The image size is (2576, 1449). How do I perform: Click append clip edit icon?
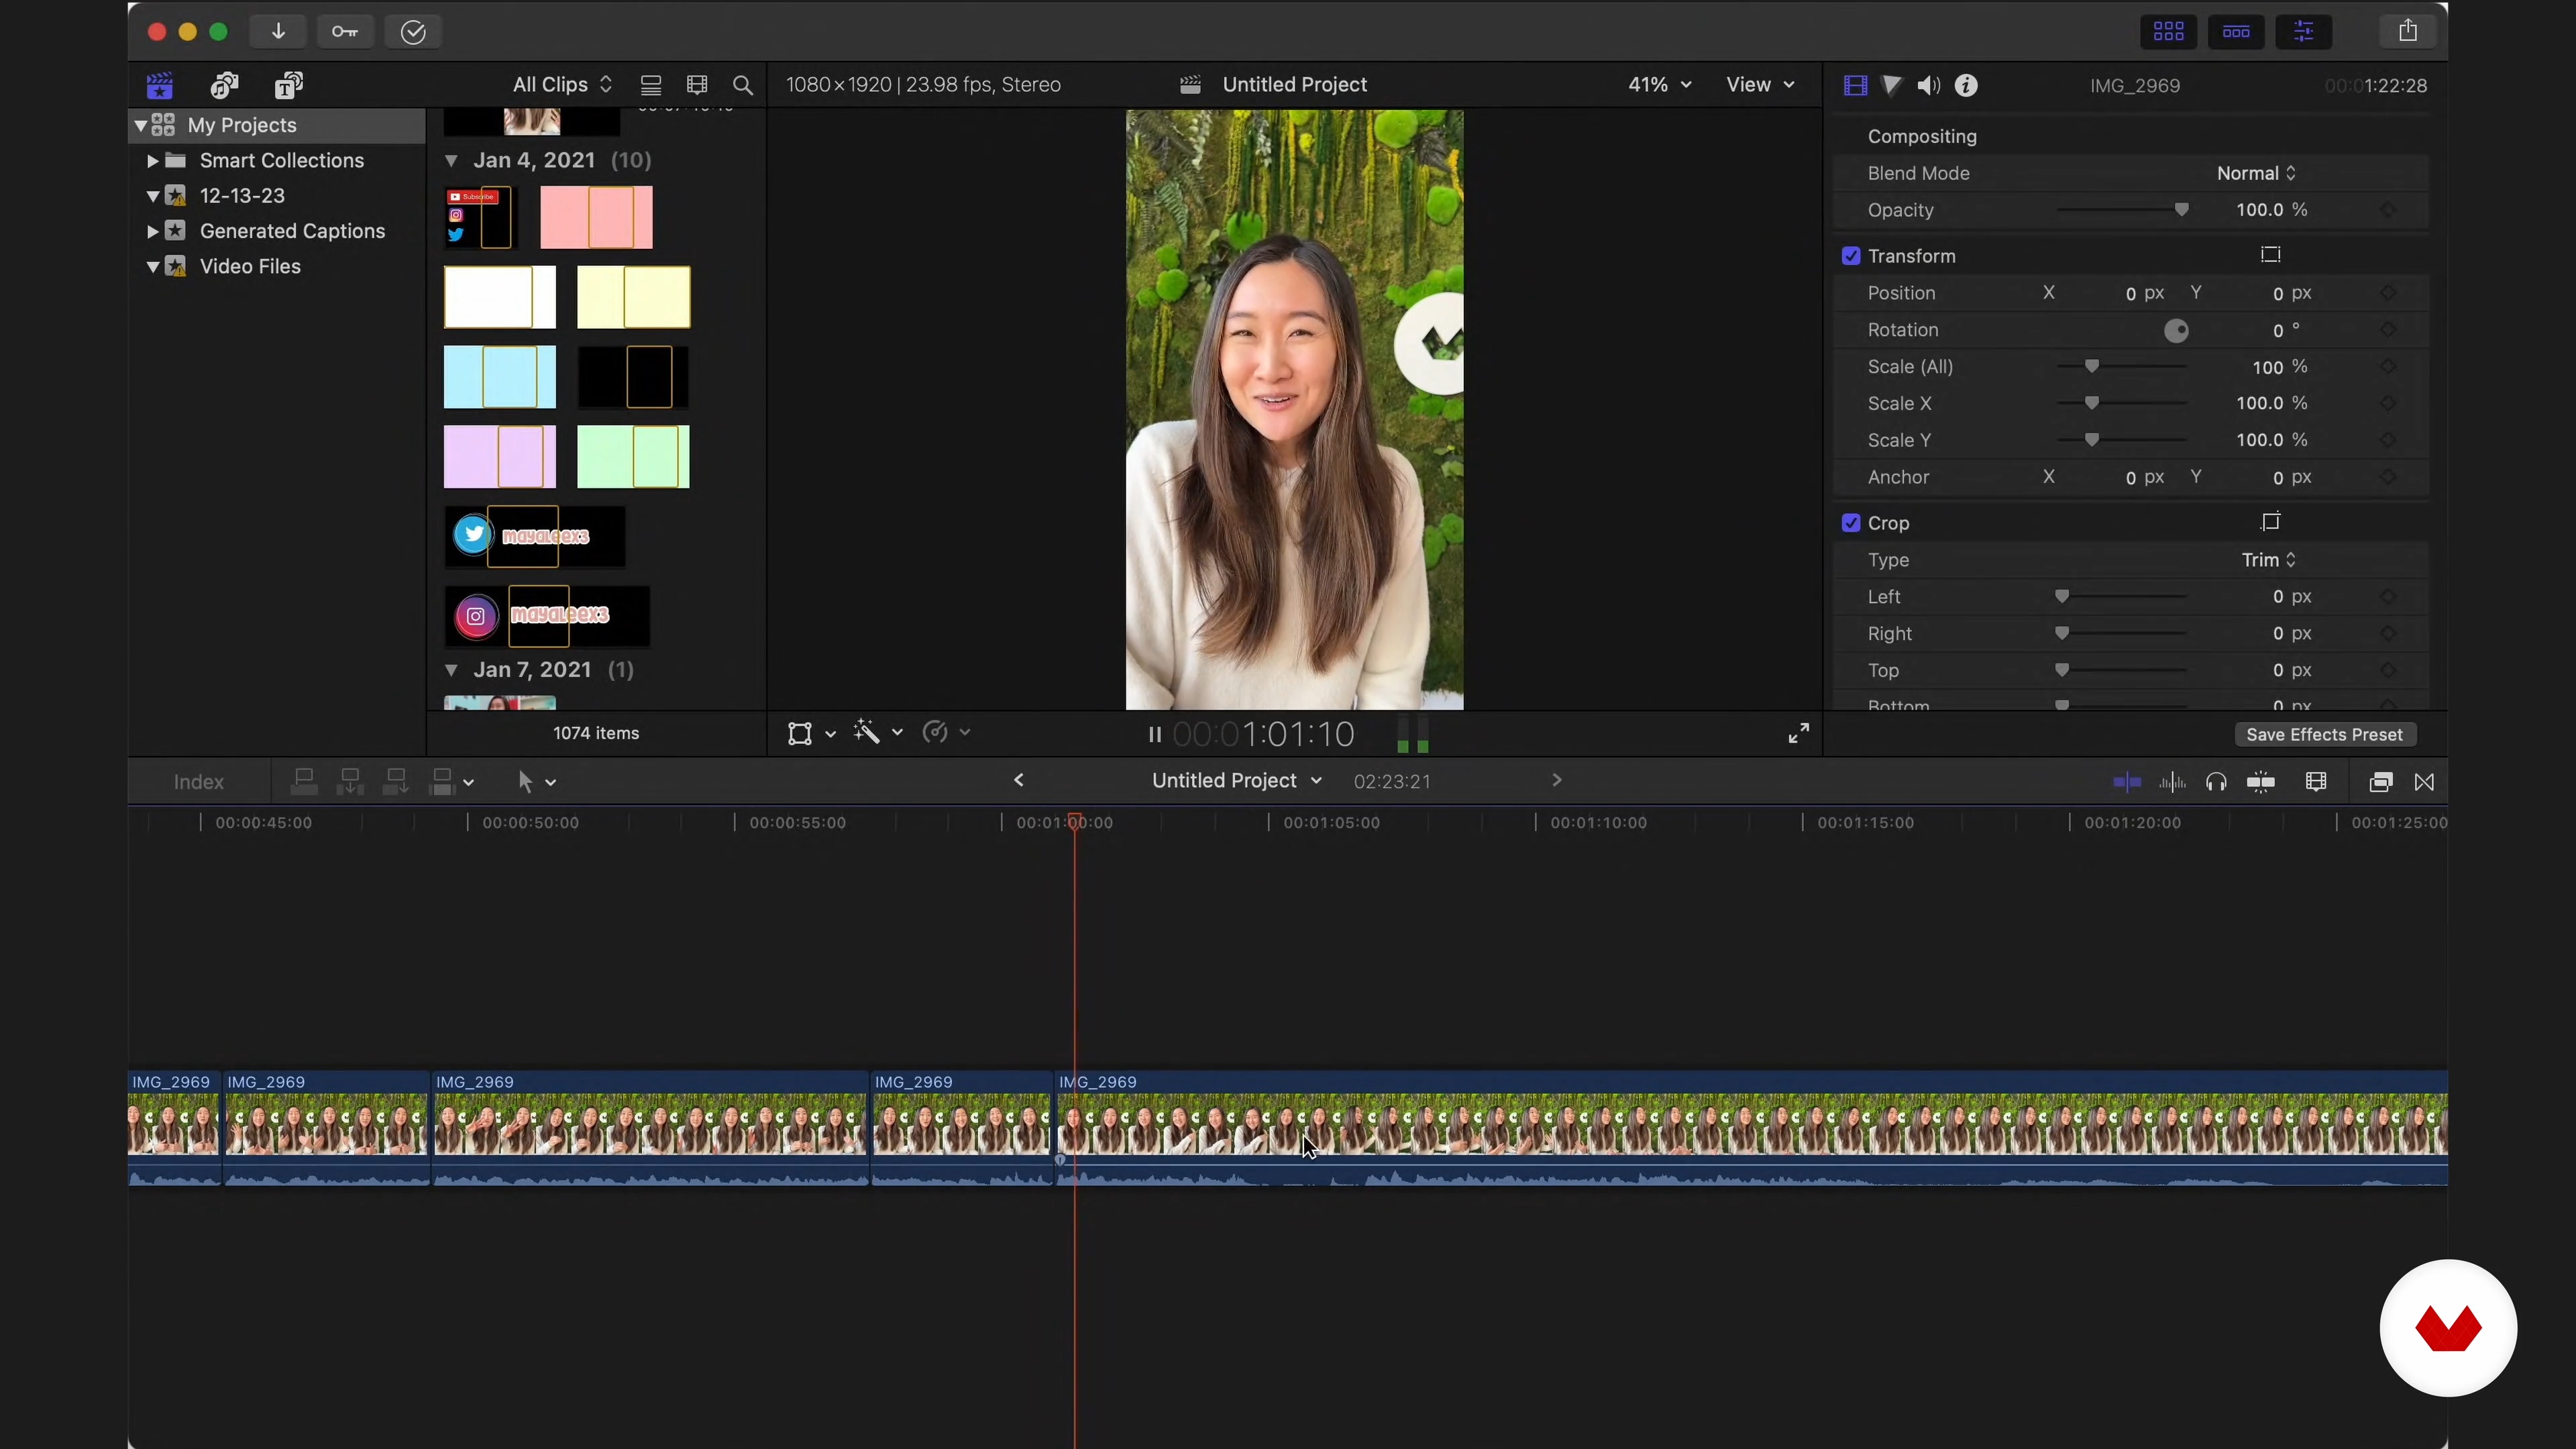pyautogui.click(x=396, y=782)
